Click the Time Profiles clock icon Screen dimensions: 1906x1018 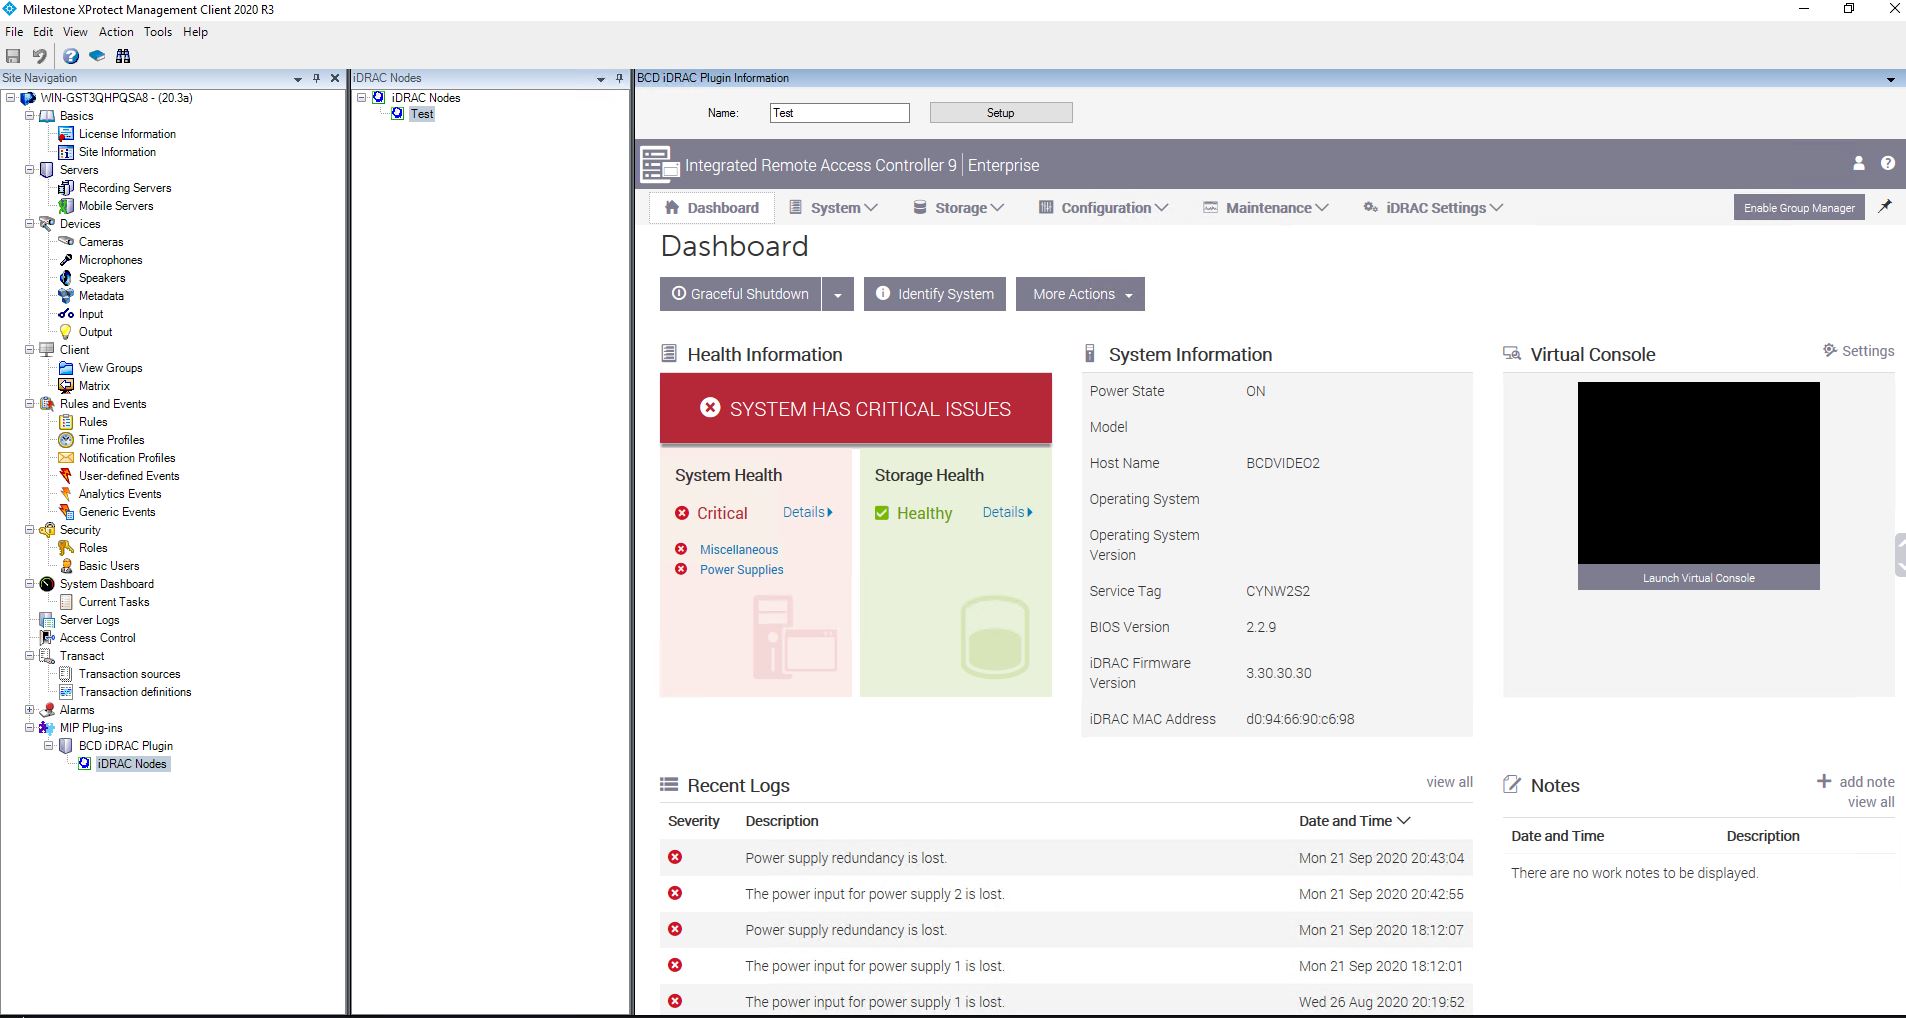66,440
